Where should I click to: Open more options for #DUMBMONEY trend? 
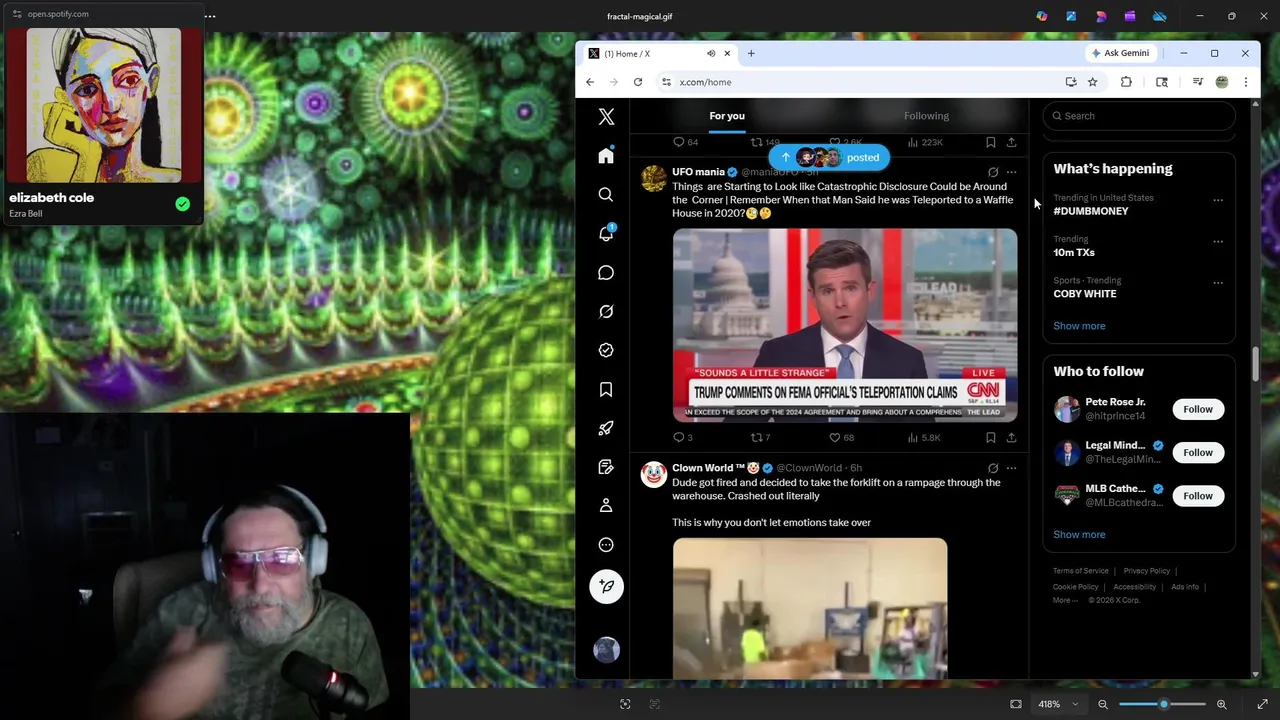pos(1218,200)
